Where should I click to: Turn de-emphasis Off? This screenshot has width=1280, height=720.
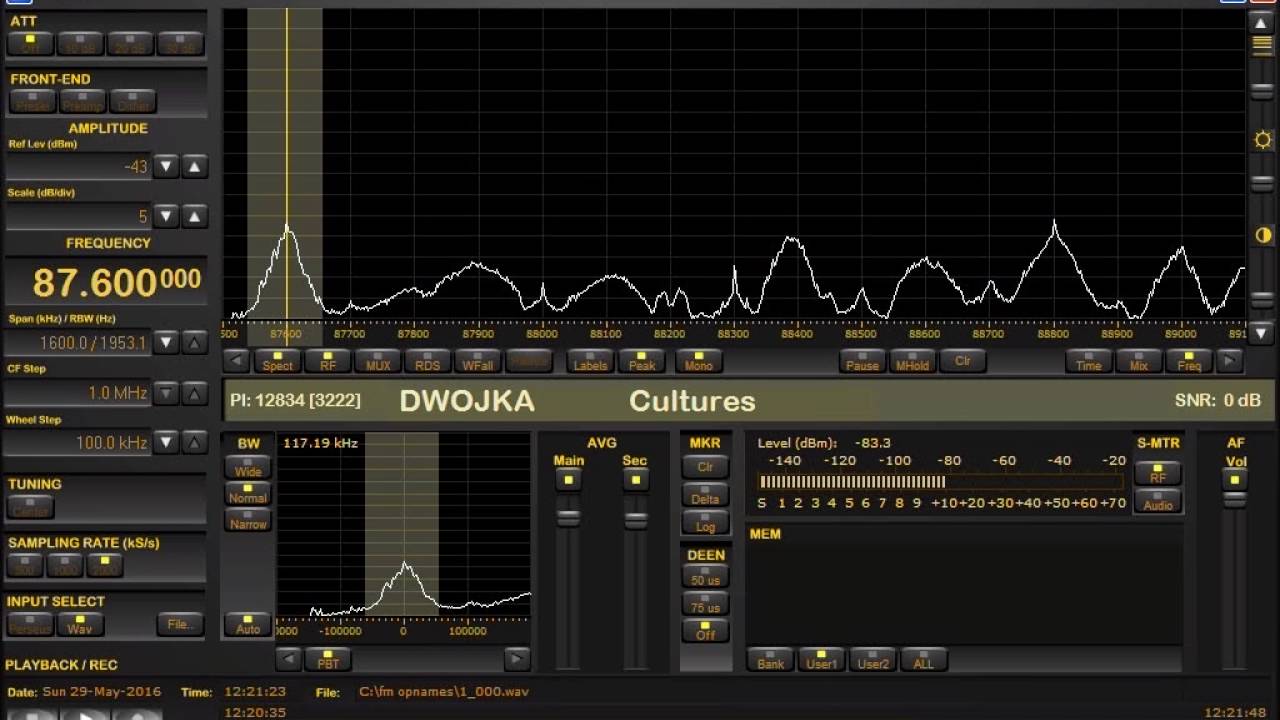tap(705, 631)
